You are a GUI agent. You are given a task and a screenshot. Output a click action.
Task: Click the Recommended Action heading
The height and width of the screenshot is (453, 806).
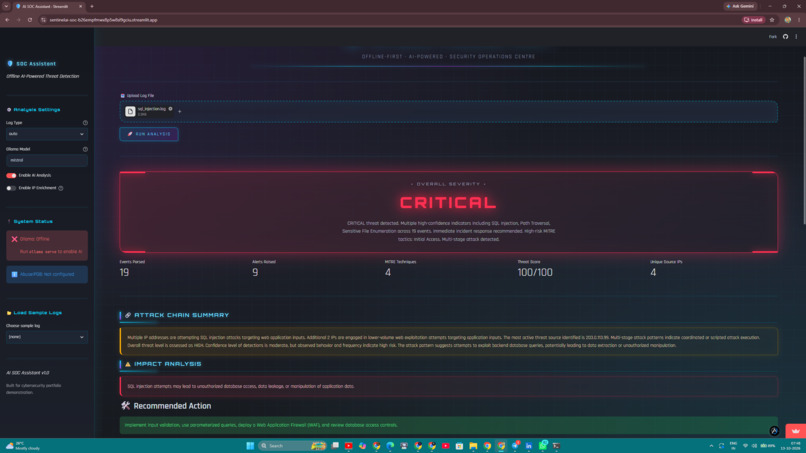point(172,406)
